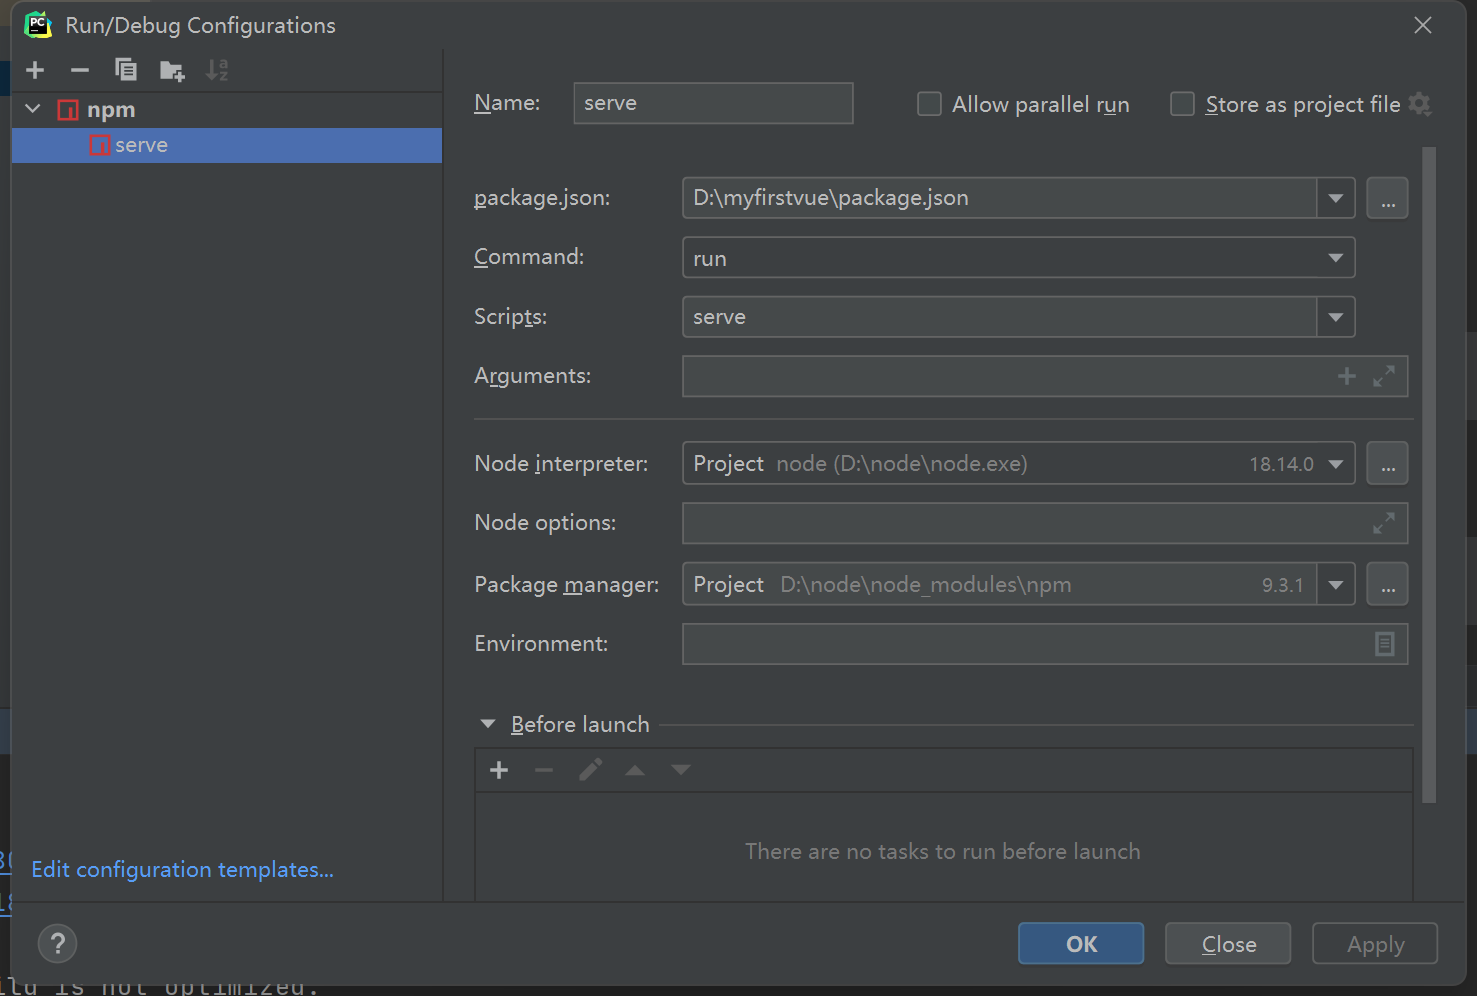
Task: Collapse the npm configuration group
Action: [33, 109]
